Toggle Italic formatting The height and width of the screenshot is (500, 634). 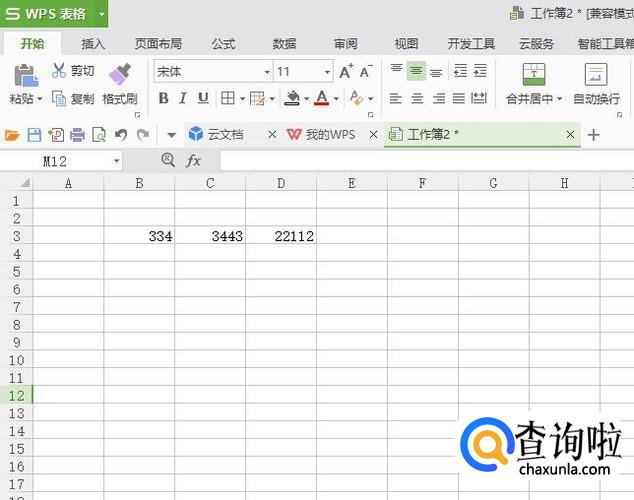tap(183, 98)
